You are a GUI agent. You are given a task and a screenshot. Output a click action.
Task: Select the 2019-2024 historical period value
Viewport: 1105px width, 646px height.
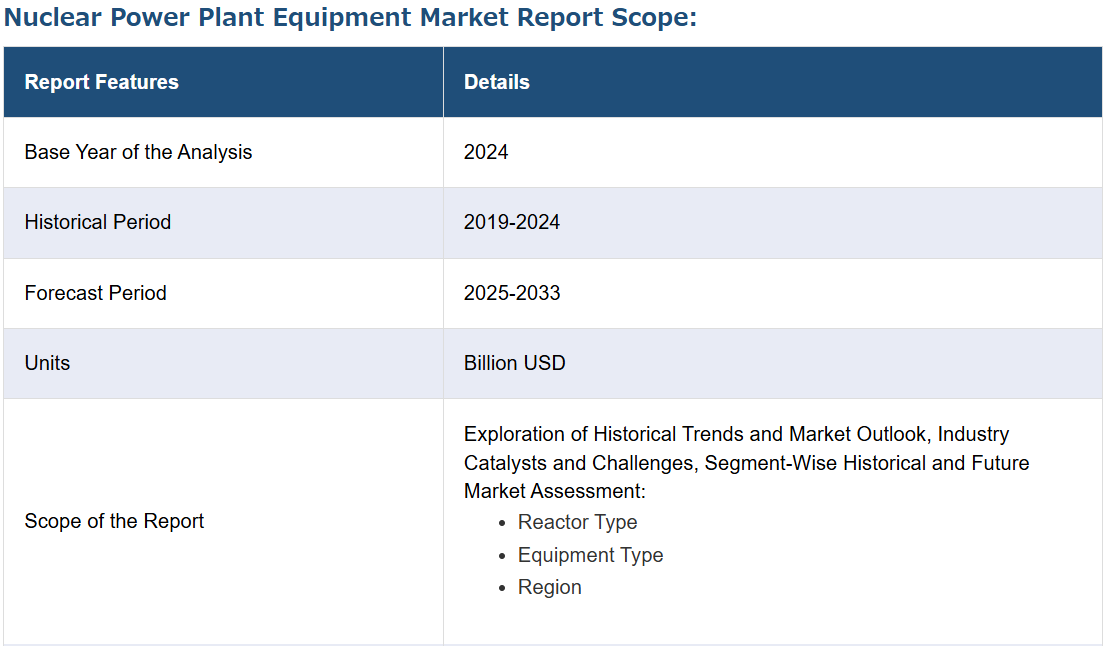coord(511,222)
